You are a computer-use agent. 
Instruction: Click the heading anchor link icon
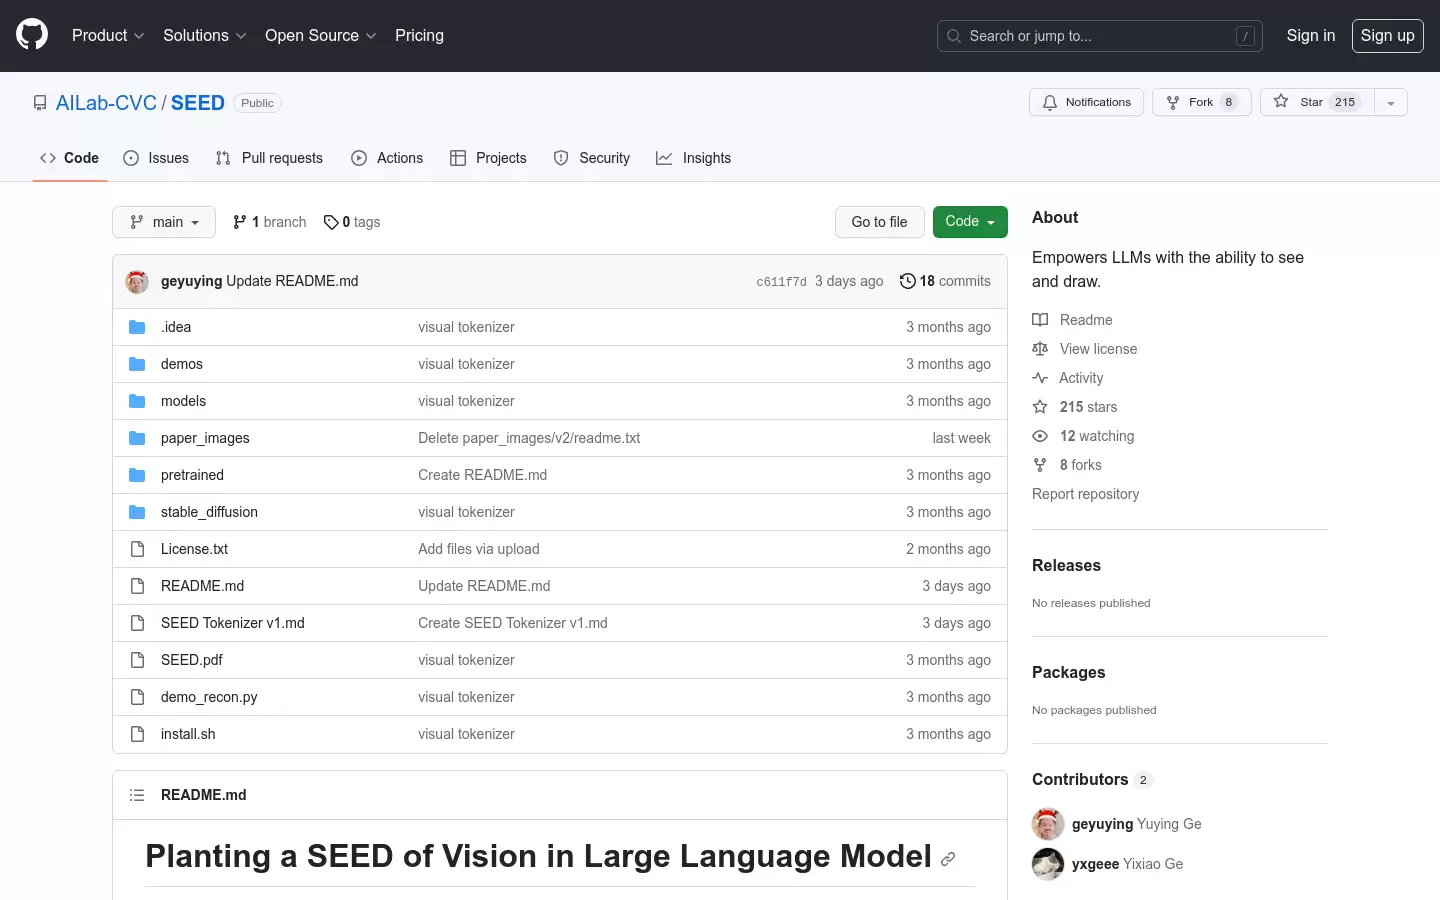tap(948, 858)
